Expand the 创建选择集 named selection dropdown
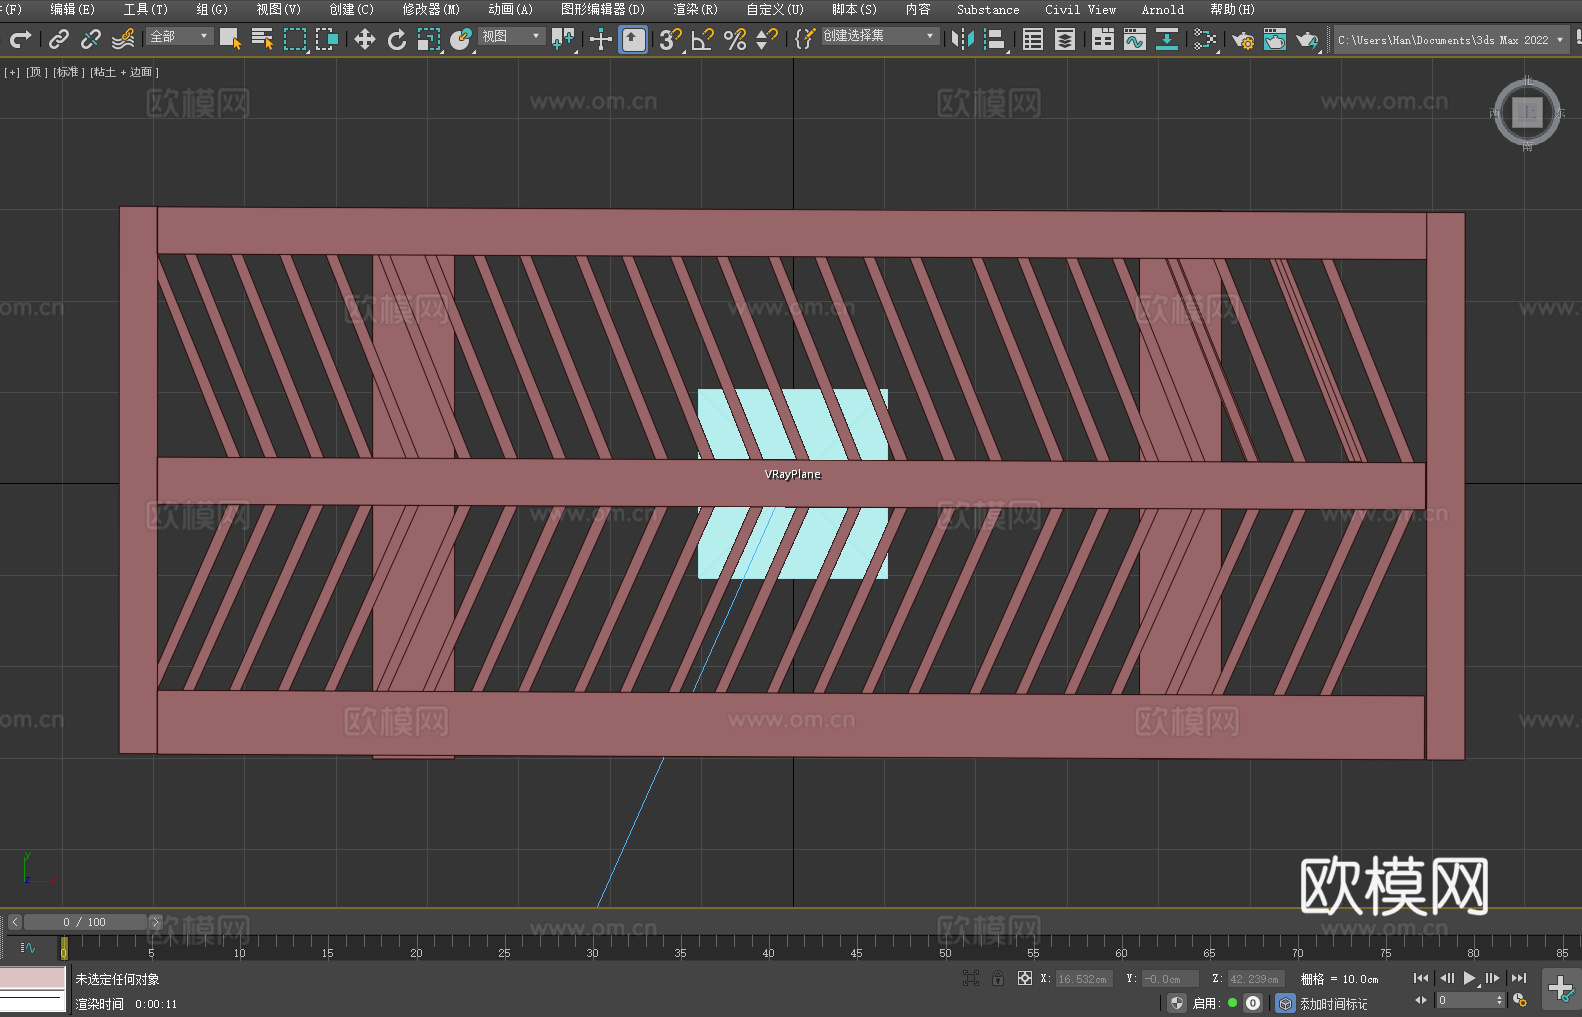Screen dimensions: 1582x1017 880,36
